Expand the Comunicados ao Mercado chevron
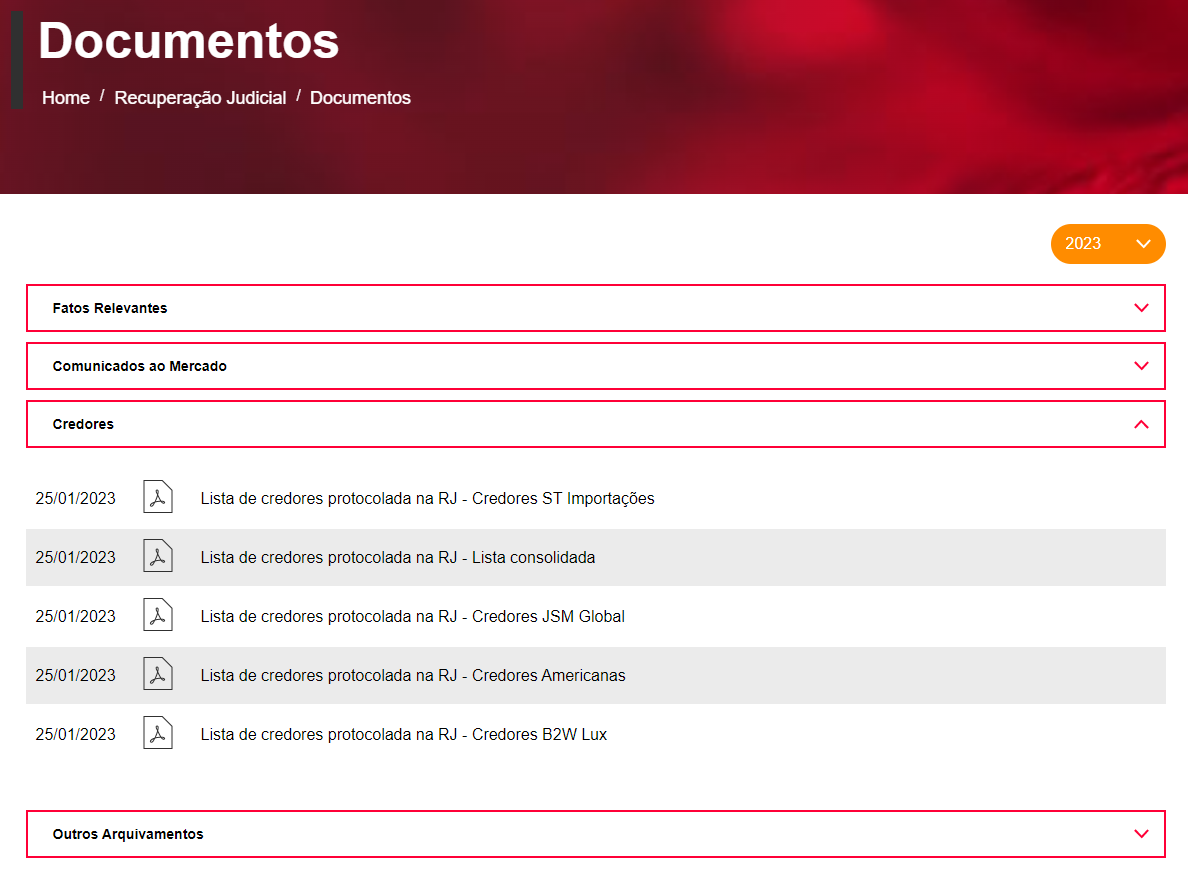 pyautogui.click(x=1141, y=366)
